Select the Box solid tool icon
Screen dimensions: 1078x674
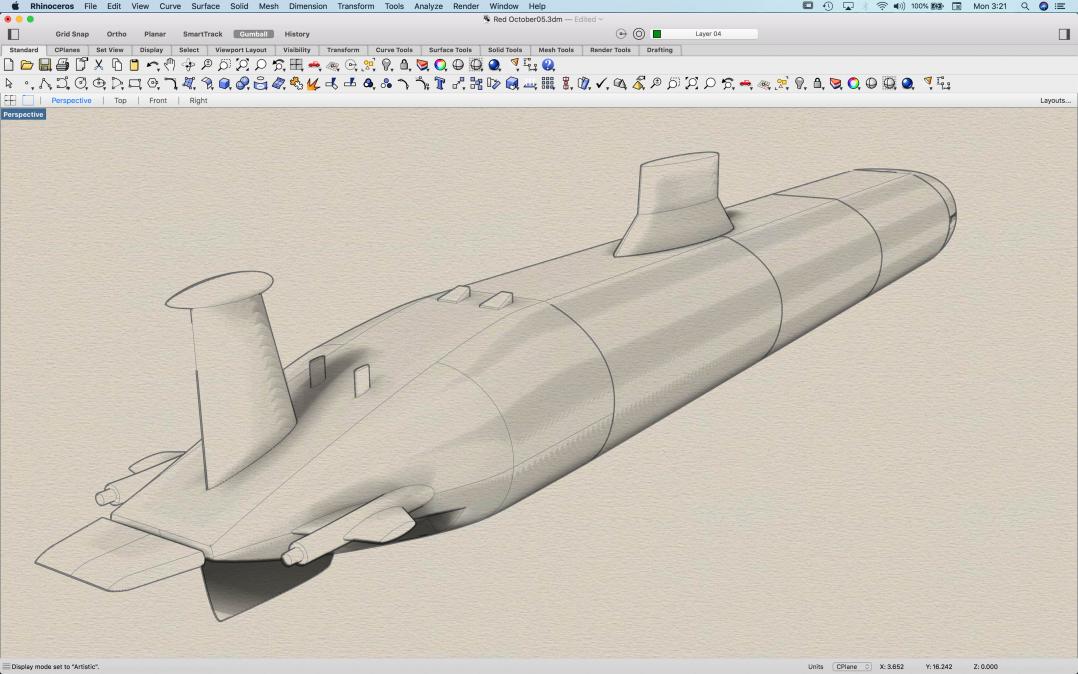point(225,84)
